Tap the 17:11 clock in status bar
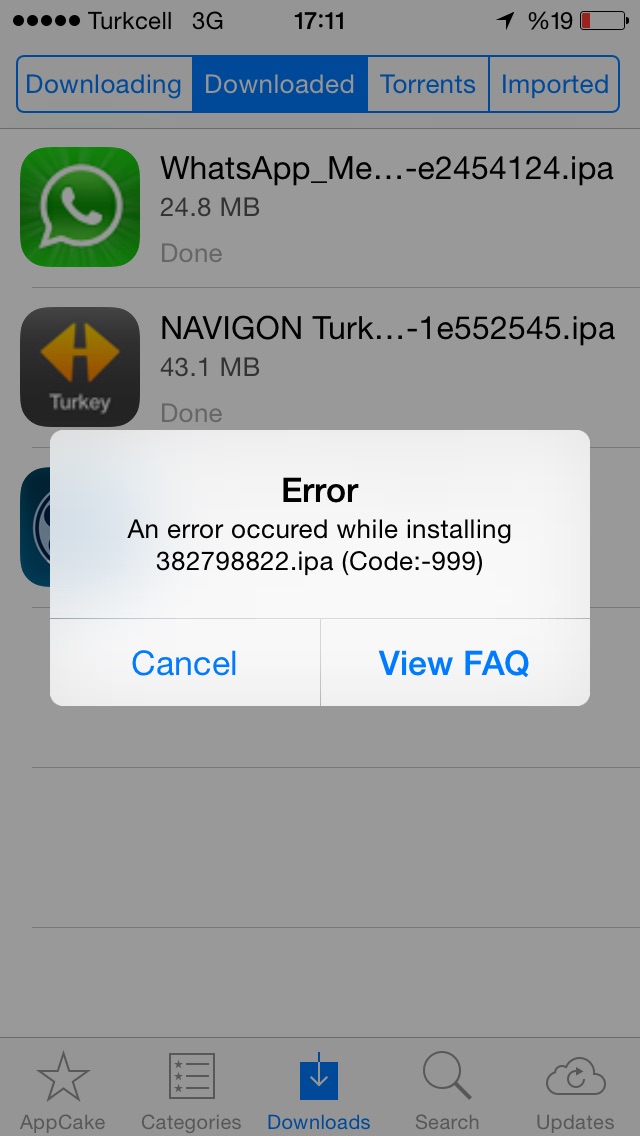Screen dimensions: 640x1136 319,21
